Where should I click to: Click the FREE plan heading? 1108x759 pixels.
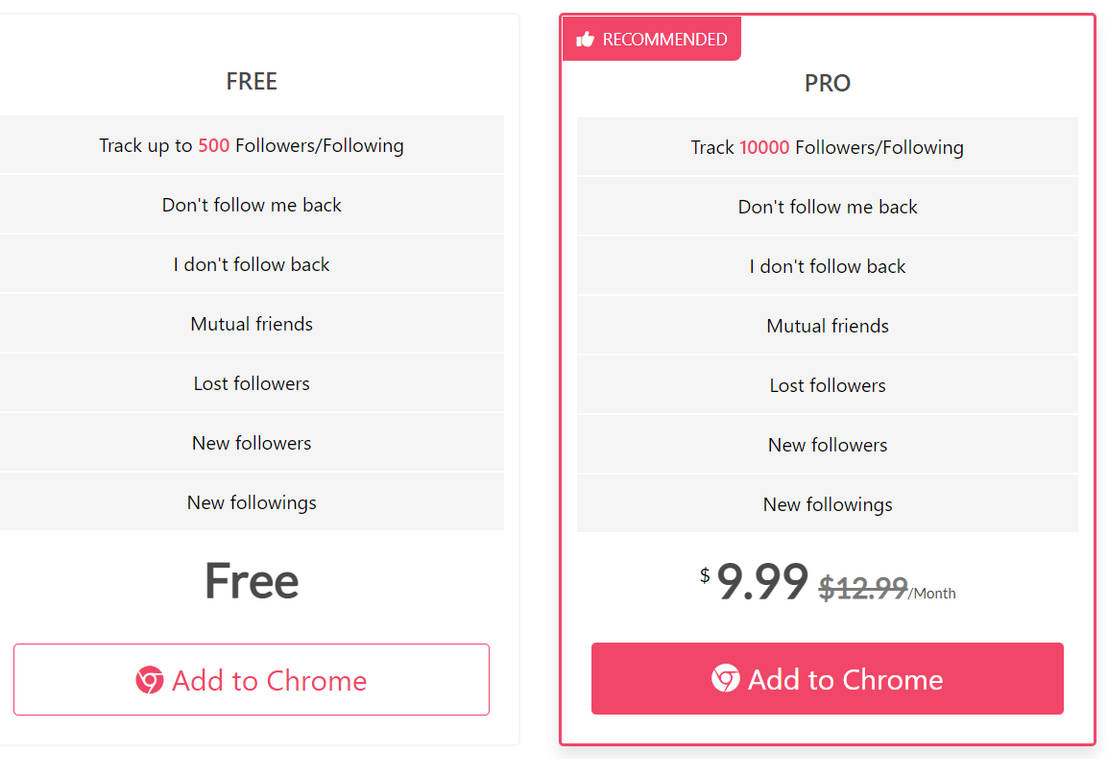pyautogui.click(x=252, y=81)
